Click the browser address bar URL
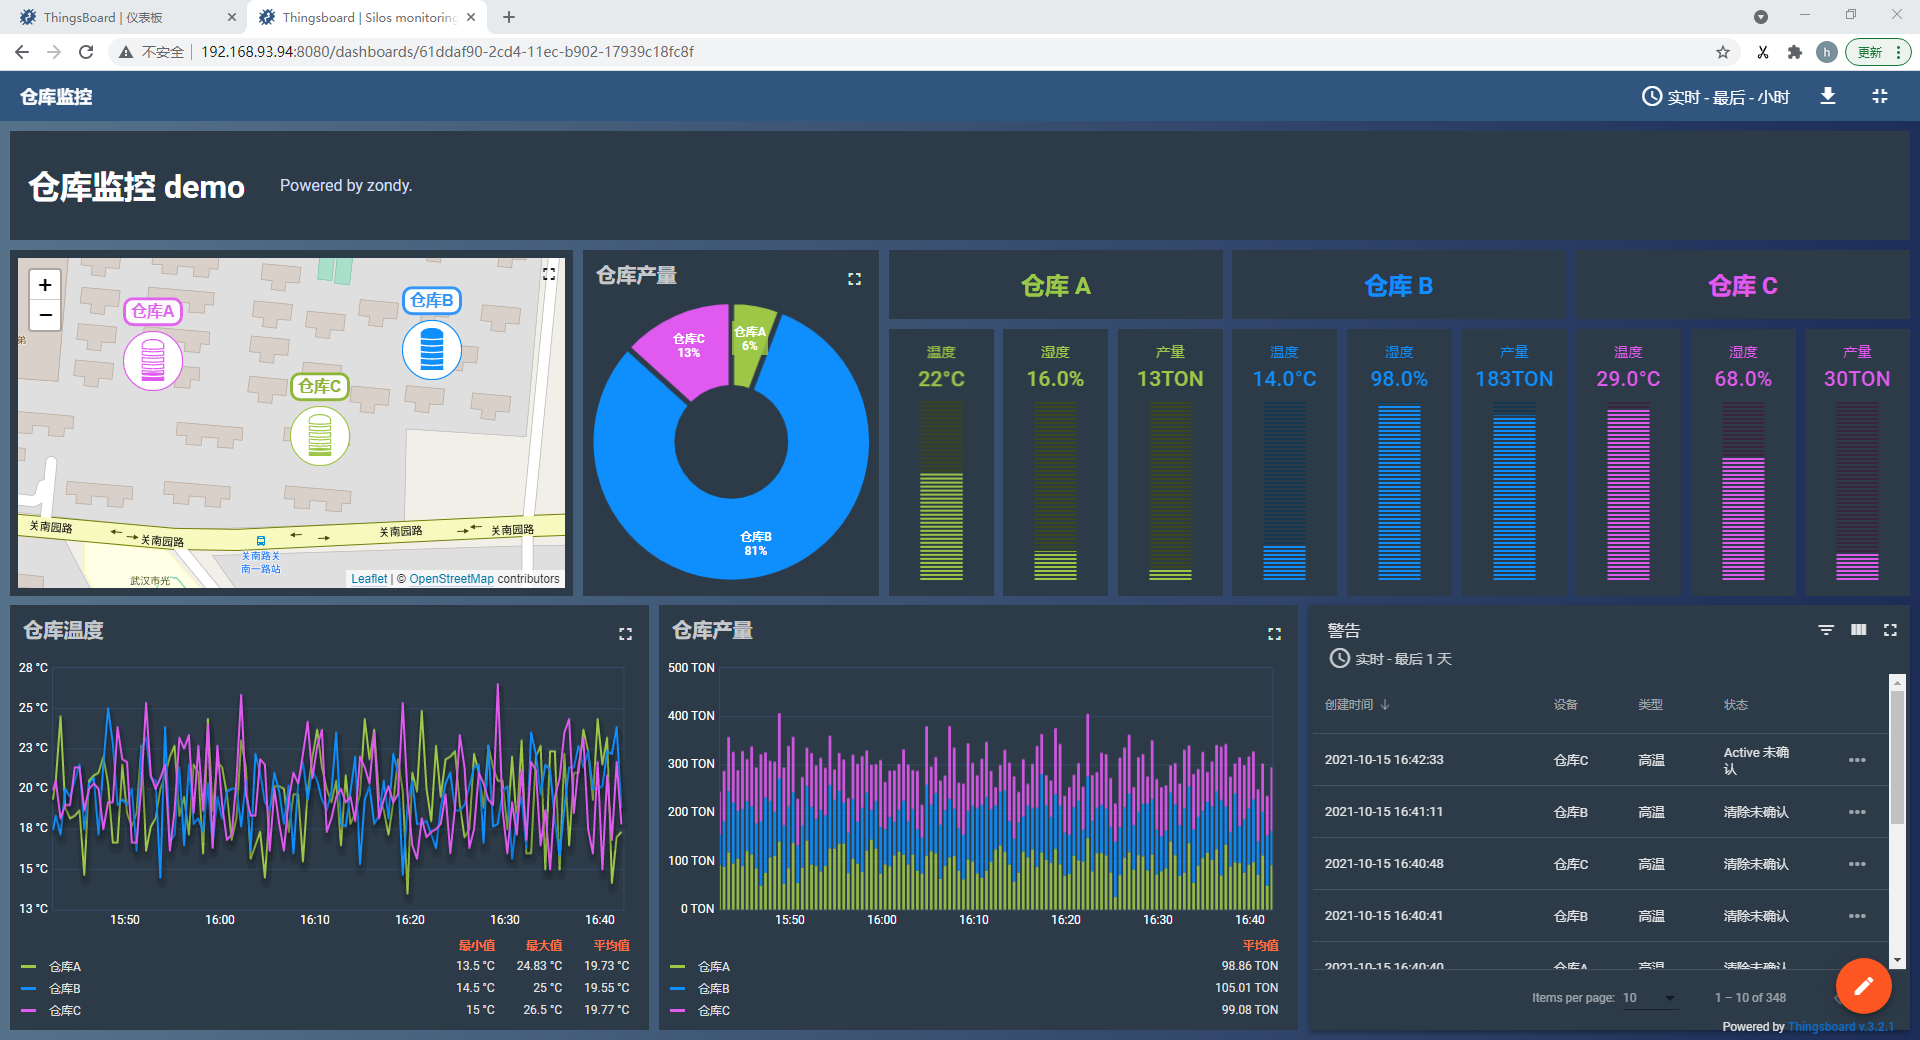 click(x=447, y=52)
